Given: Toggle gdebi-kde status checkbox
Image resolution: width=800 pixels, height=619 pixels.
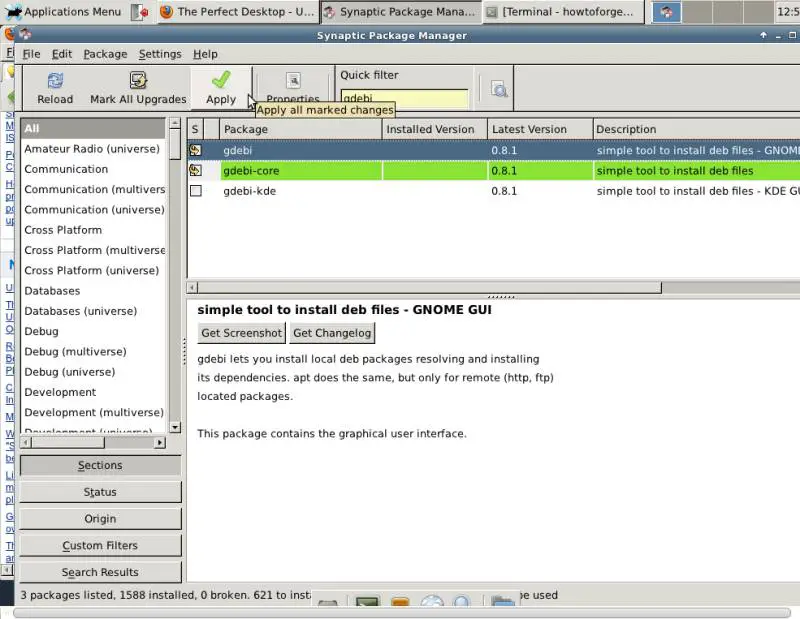Looking at the screenshot, I should pyautogui.click(x=195, y=191).
